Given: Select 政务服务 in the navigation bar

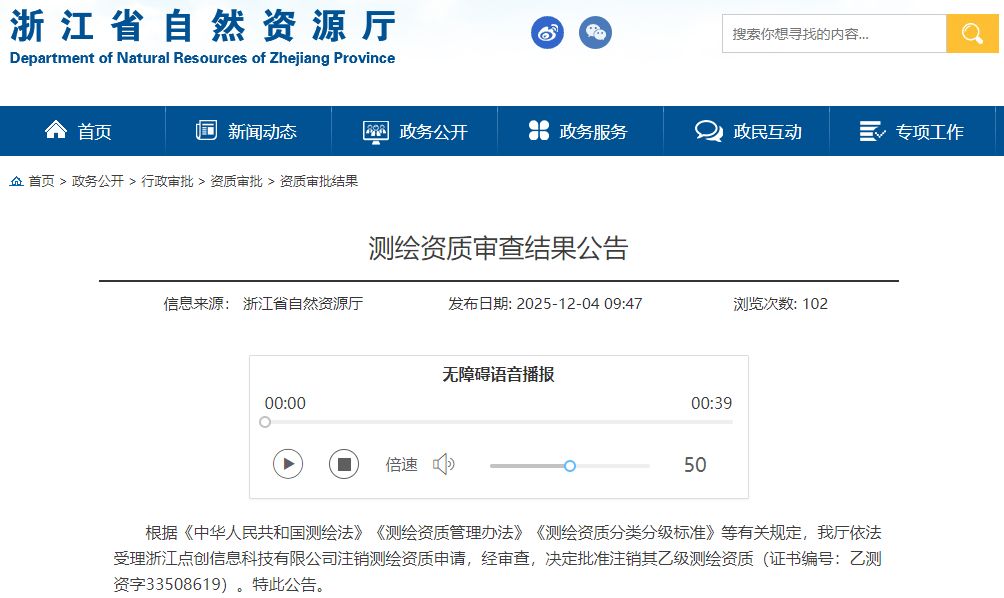Looking at the screenshot, I should point(578,131).
